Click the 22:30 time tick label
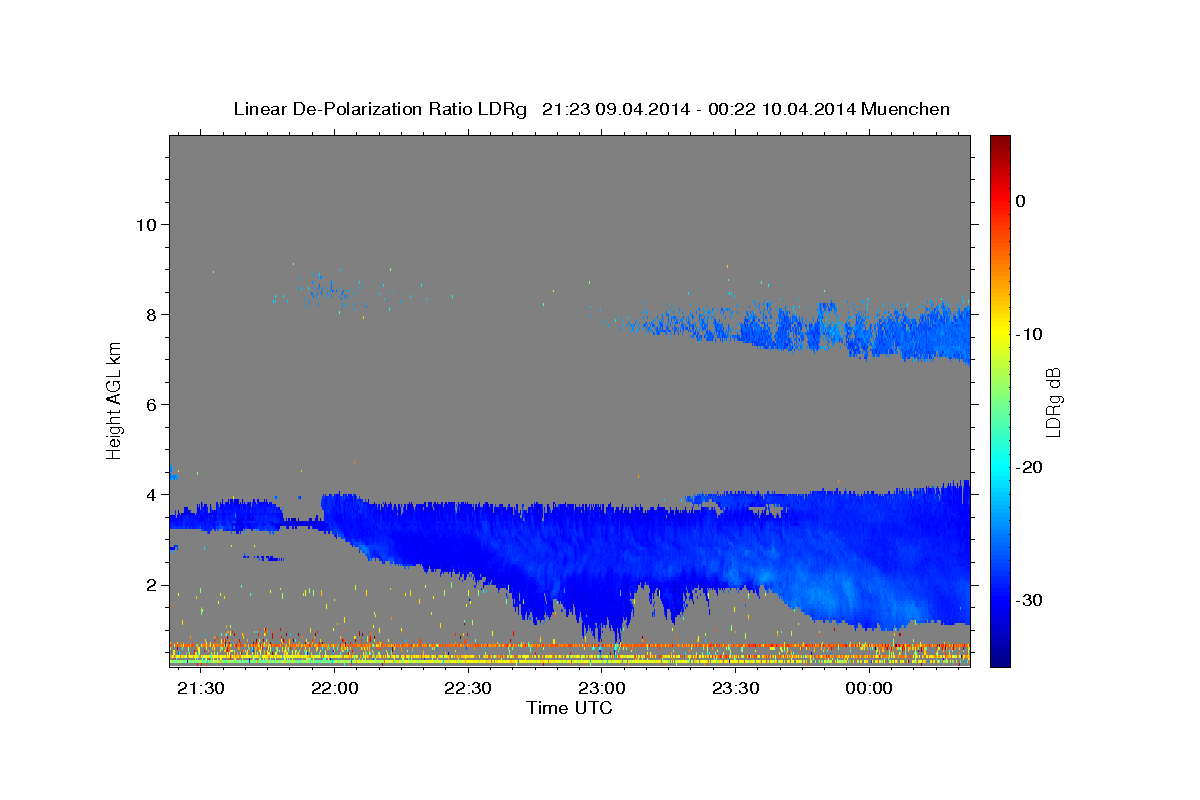 pyautogui.click(x=468, y=689)
